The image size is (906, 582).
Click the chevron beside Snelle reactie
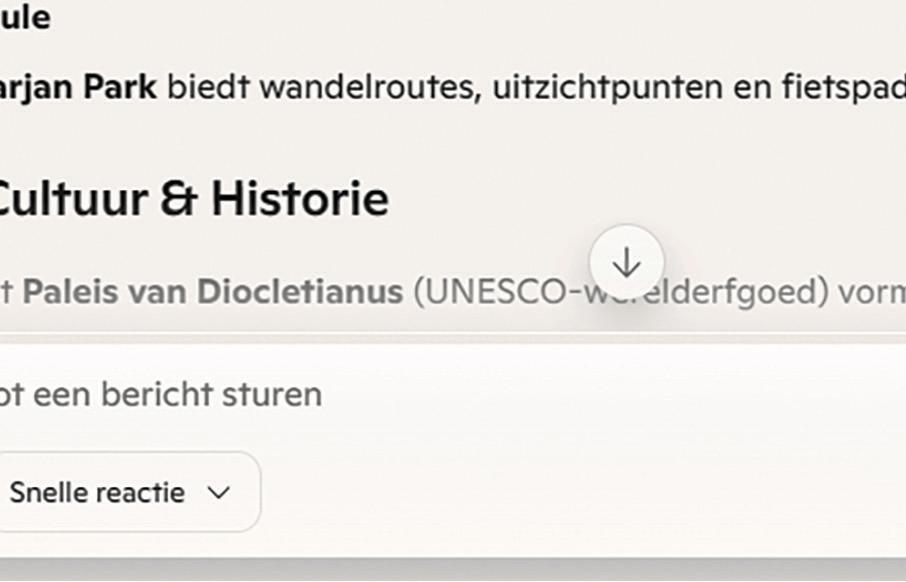click(x=218, y=492)
